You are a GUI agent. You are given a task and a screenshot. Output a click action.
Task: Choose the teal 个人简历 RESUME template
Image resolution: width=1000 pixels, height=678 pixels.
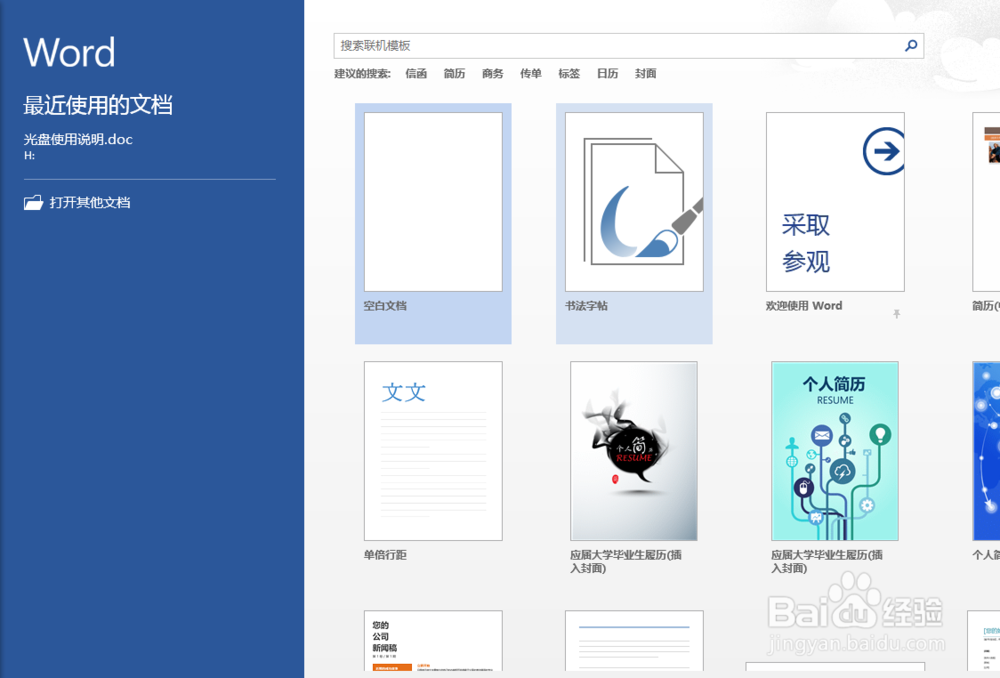point(835,451)
